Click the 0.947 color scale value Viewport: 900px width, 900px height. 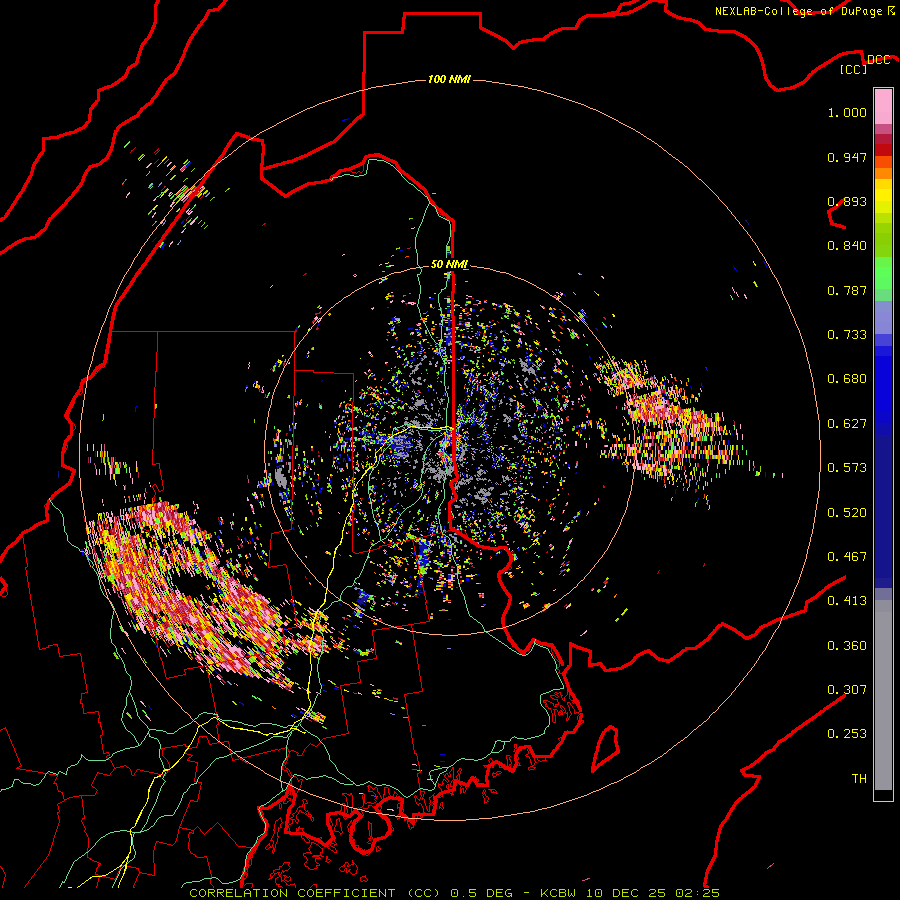point(847,157)
